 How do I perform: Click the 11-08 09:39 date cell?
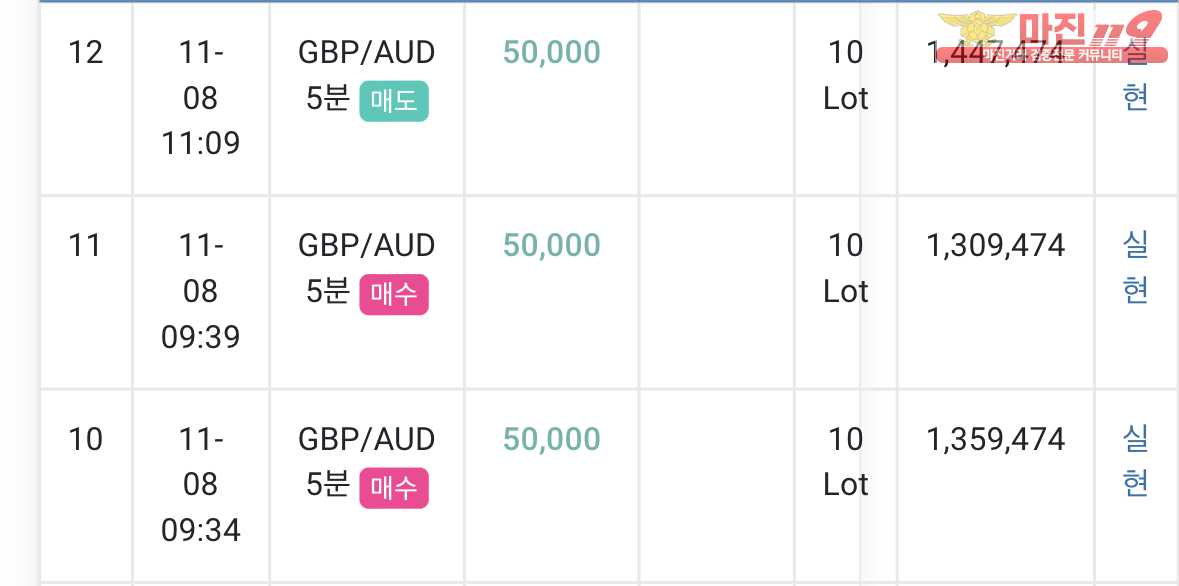tap(201, 291)
